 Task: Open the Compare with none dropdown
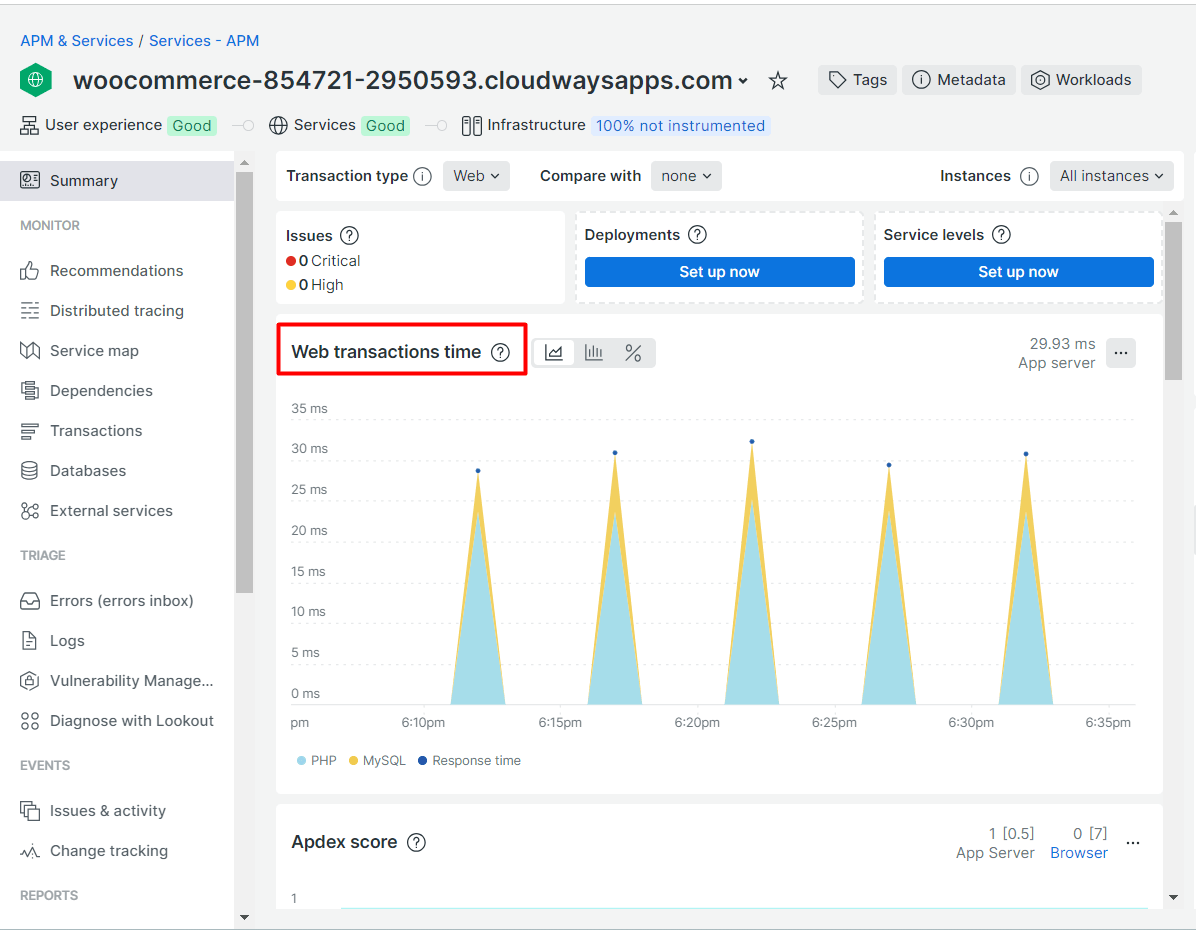686,176
